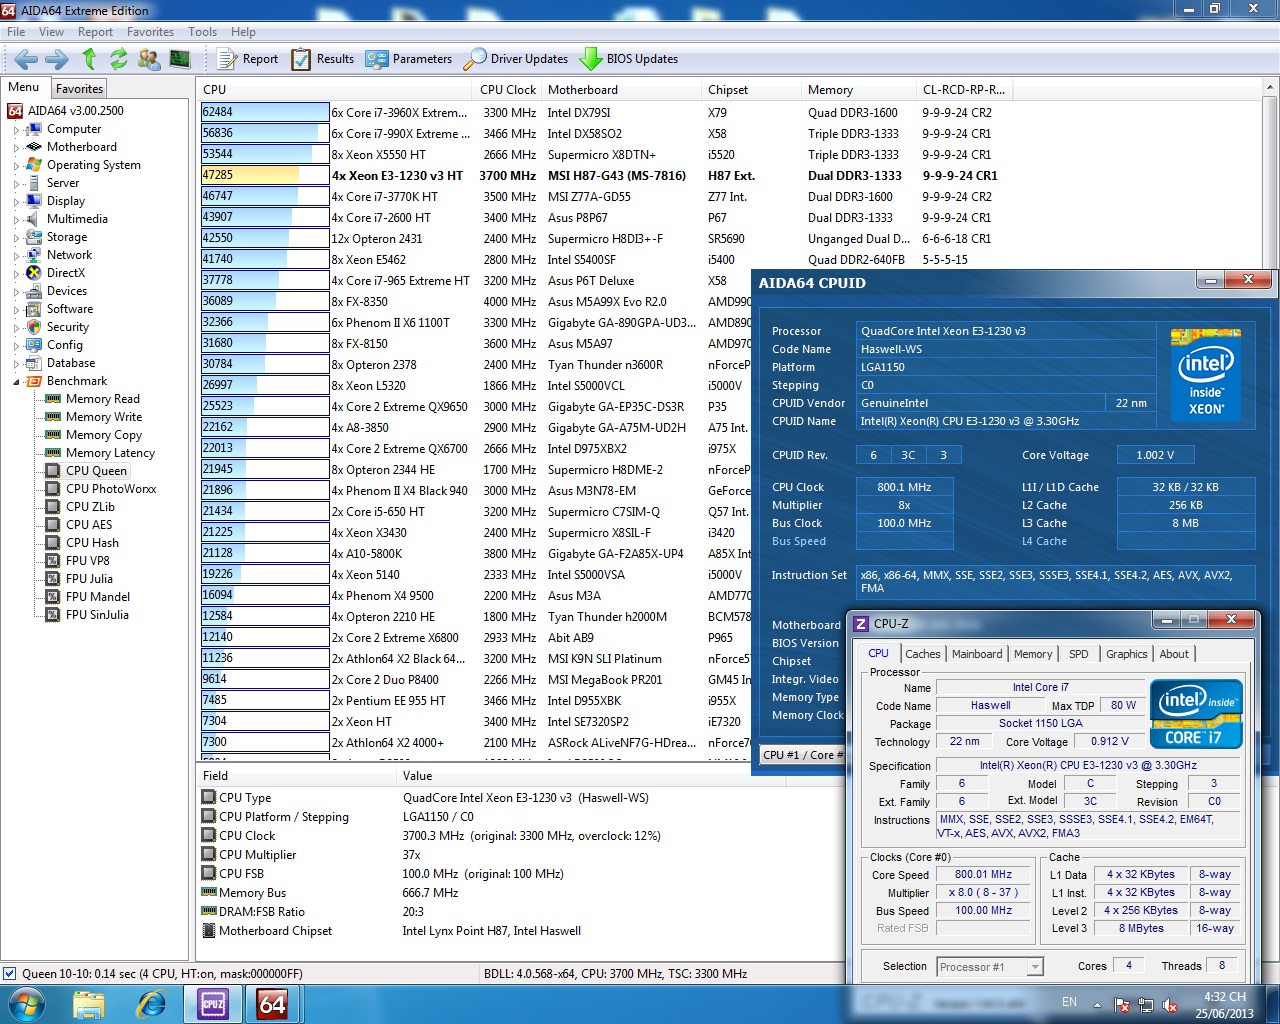Switch to CPU-Z Memory tab
The width and height of the screenshot is (1280, 1024).
coord(1033,654)
